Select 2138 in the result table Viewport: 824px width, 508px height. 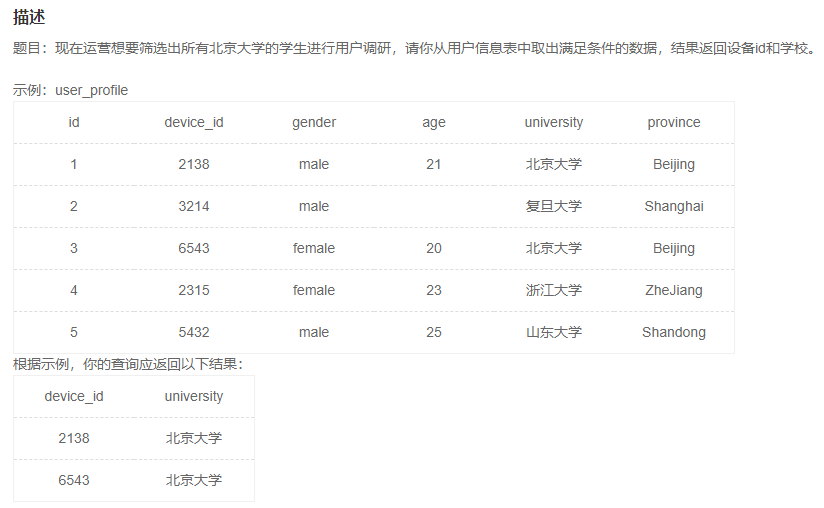tap(74, 438)
